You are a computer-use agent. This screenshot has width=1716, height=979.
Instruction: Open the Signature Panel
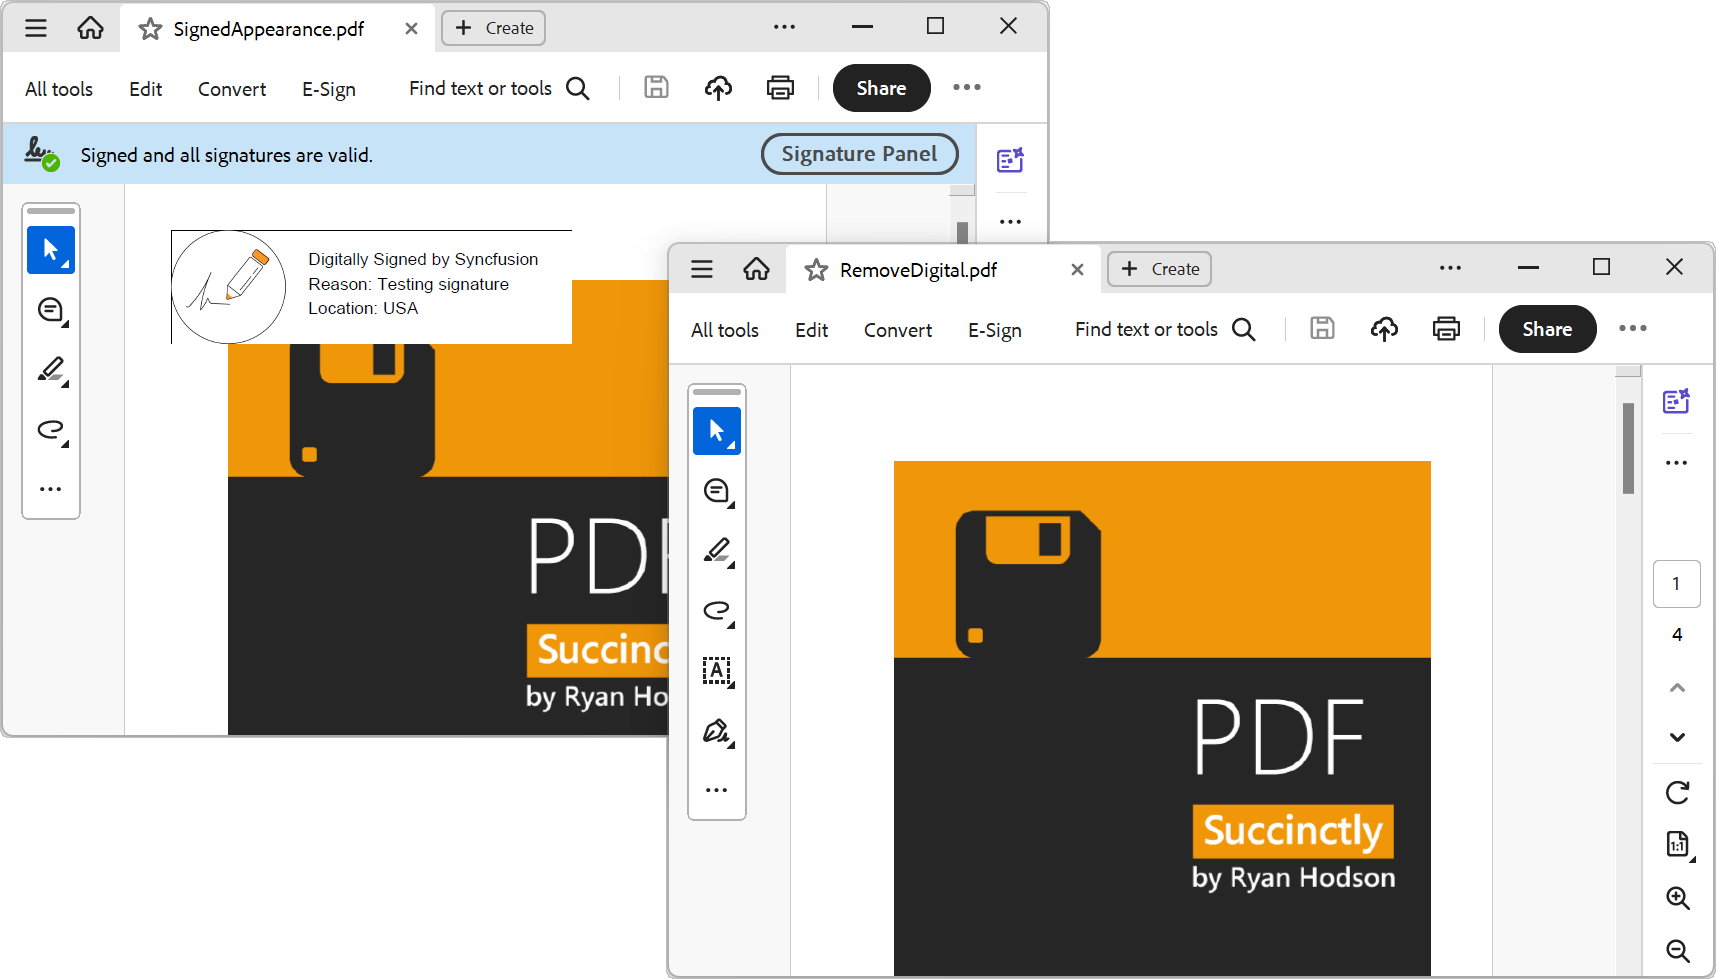(859, 154)
